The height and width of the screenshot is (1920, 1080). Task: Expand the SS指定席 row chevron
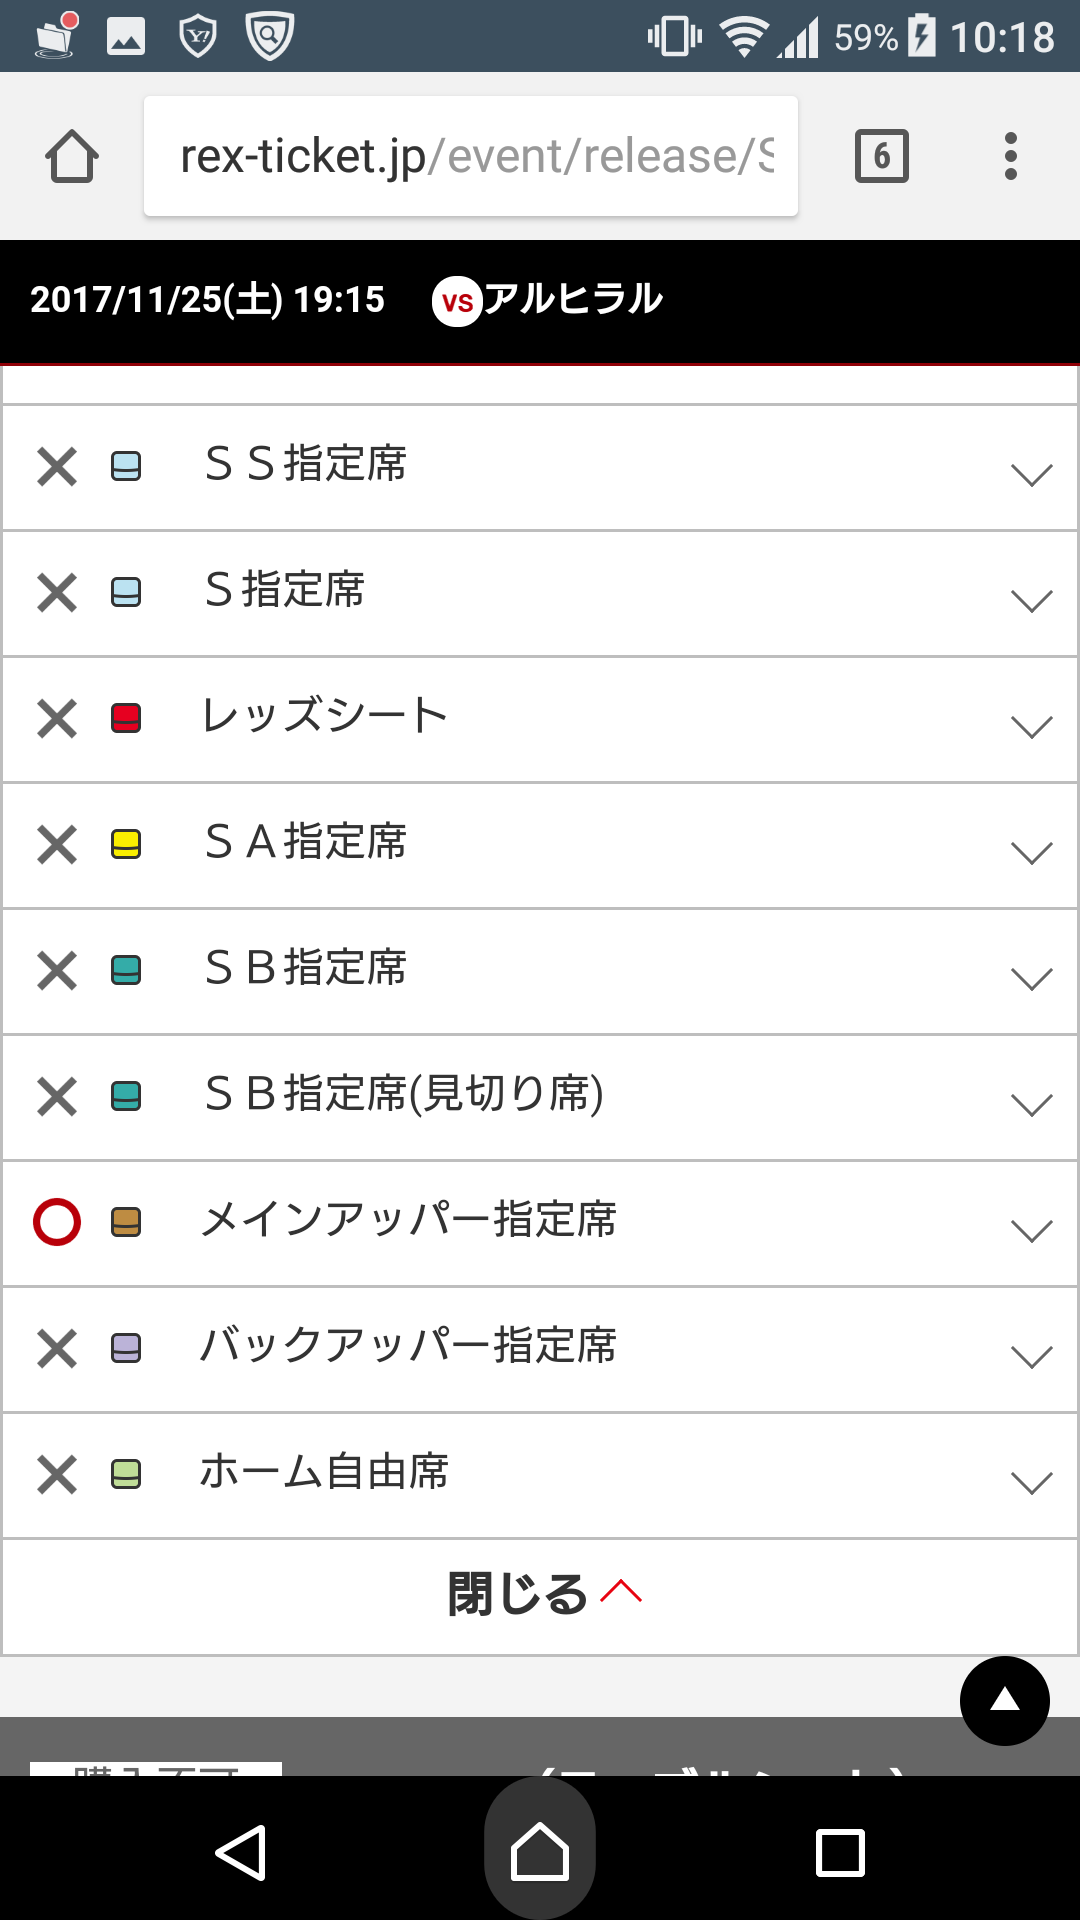[x=1031, y=474]
